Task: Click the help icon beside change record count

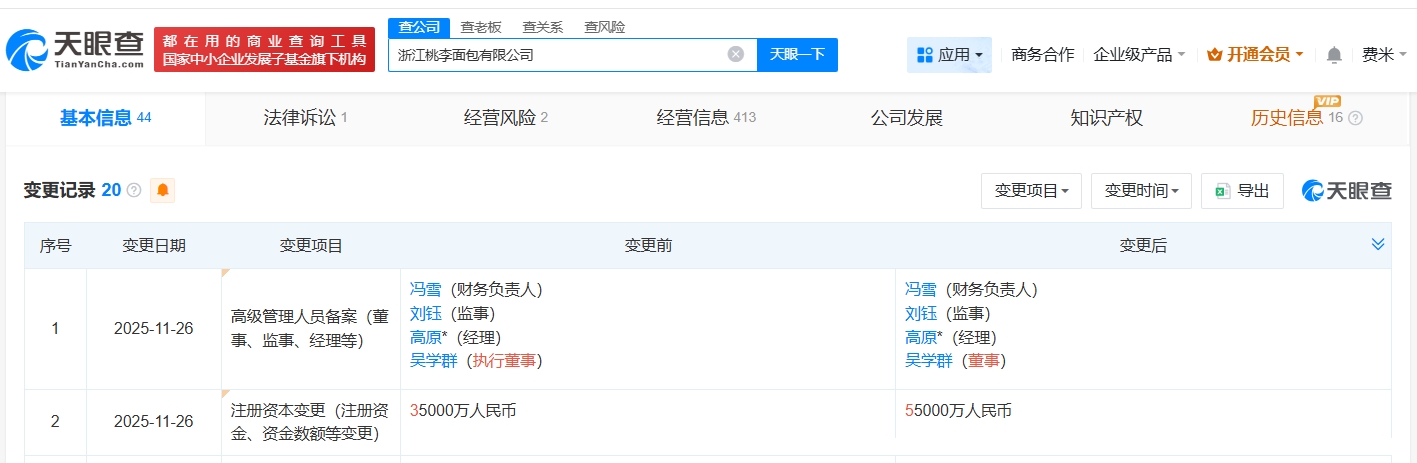Action: [134, 190]
